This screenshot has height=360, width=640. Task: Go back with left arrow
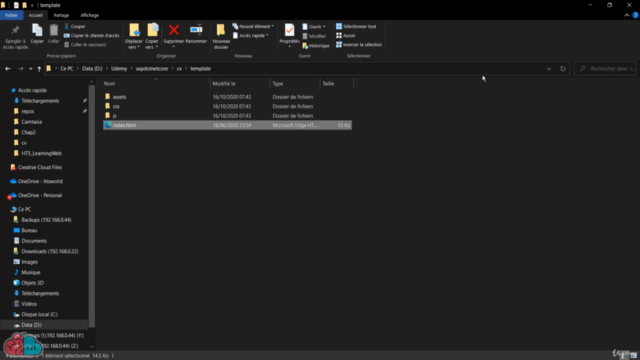tap(8, 69)
